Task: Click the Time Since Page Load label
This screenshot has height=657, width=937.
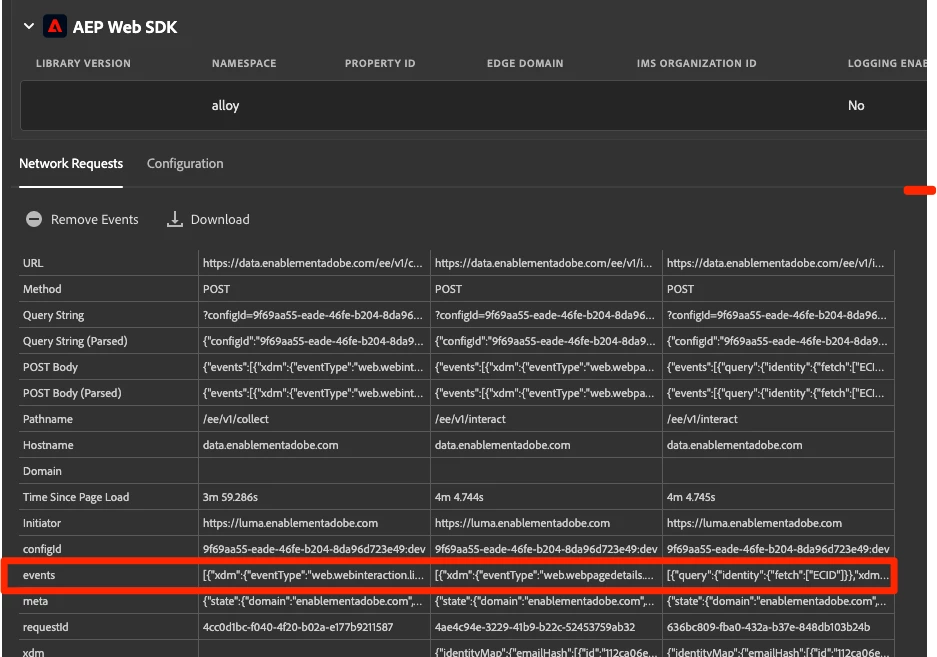Action: click(76, 497)
